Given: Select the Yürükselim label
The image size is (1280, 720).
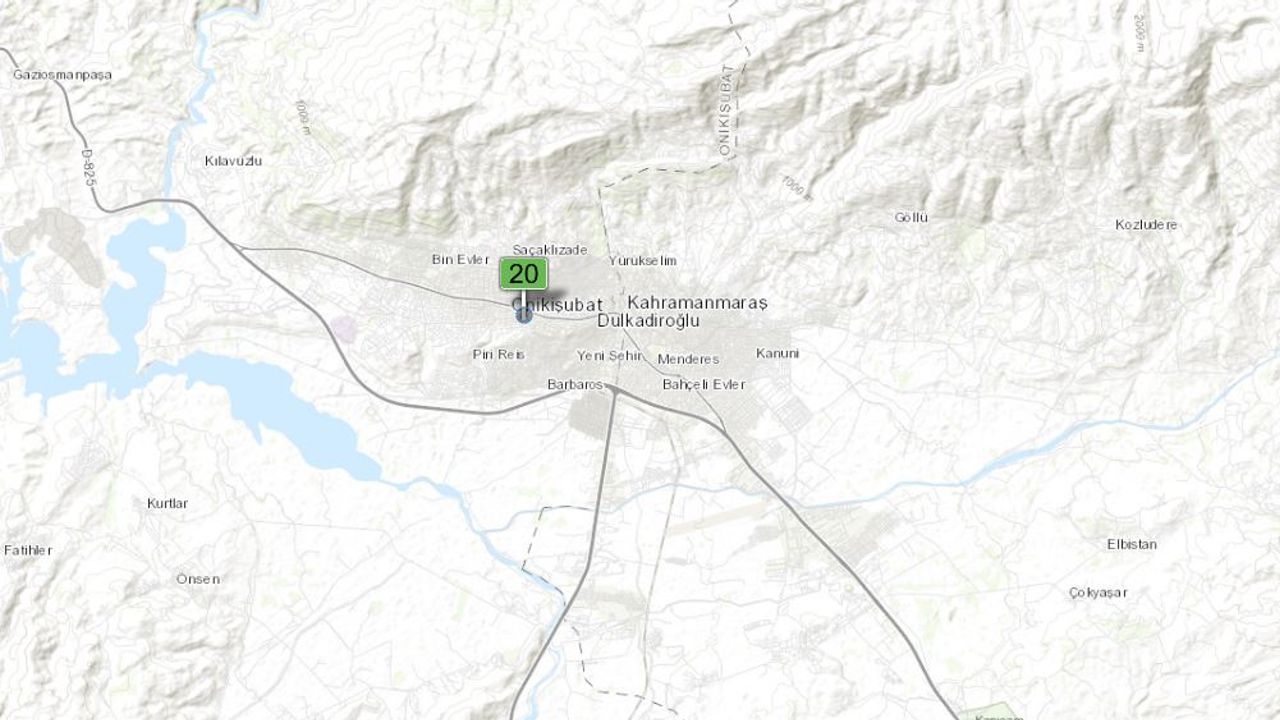Looking at the screenshot, I should (x=642, y=261).
